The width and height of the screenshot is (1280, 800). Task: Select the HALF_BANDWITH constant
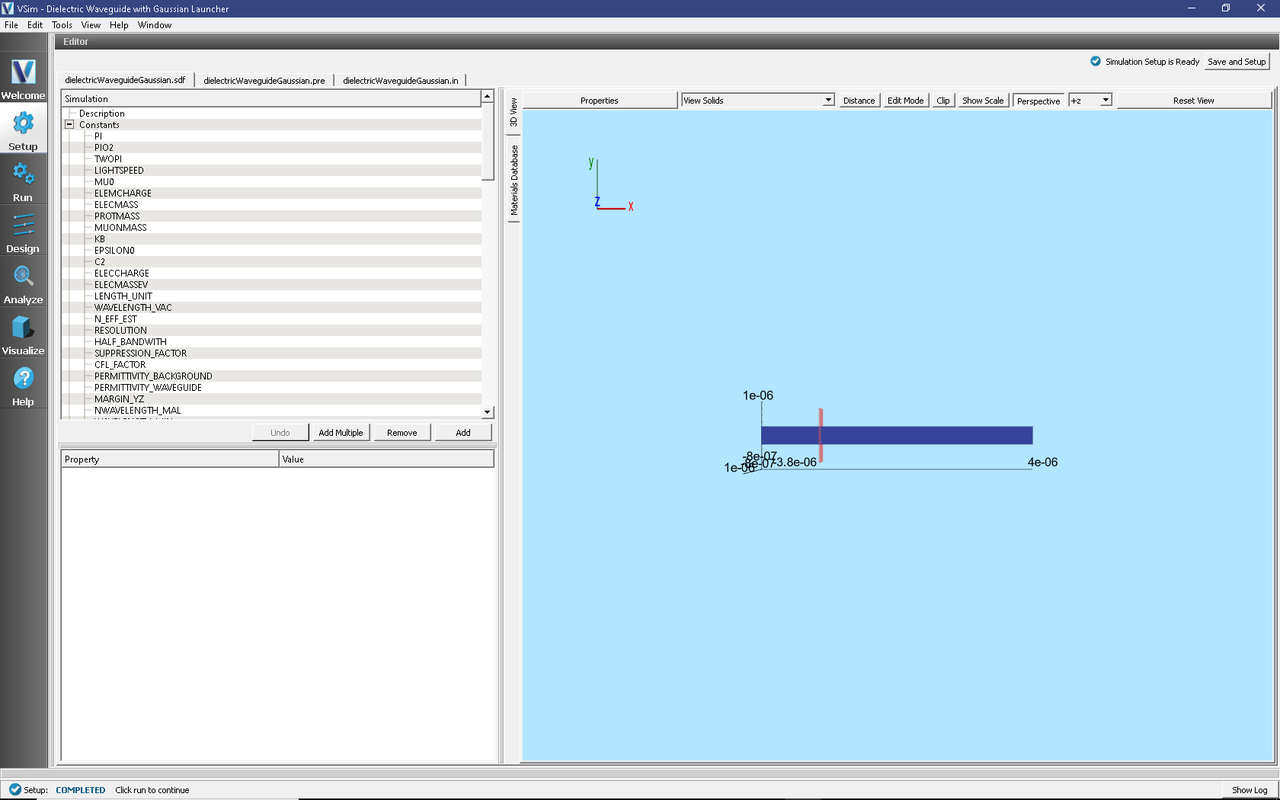pyautogui.click(x=130, y=342)
